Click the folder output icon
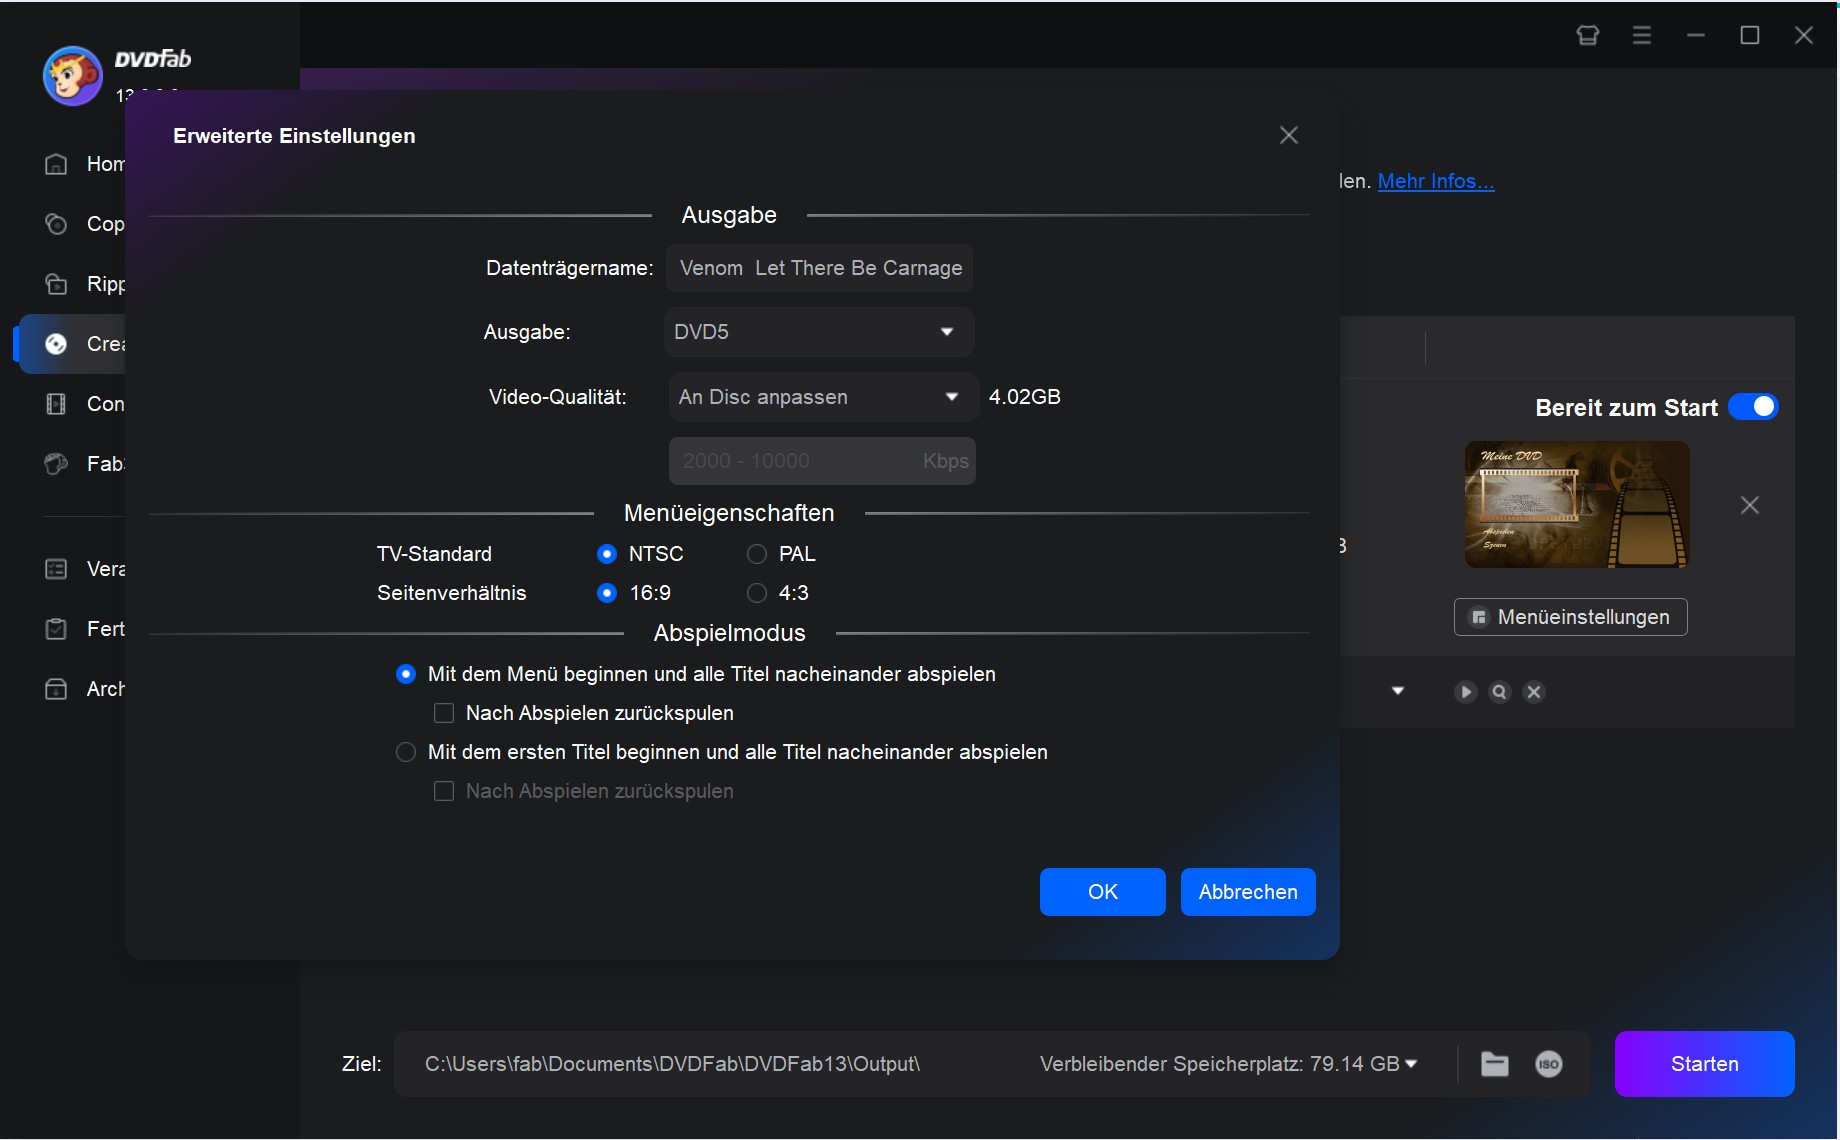Image resolution: width=1840 pixels, height=1140 pixels. click(x=1495, y=1064)
